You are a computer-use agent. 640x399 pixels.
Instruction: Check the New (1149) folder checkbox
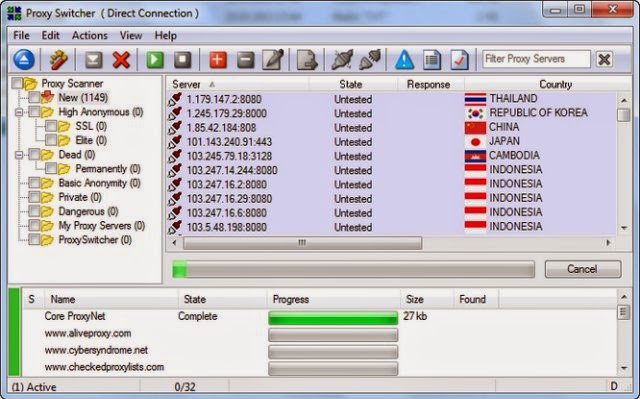point(34,98)
